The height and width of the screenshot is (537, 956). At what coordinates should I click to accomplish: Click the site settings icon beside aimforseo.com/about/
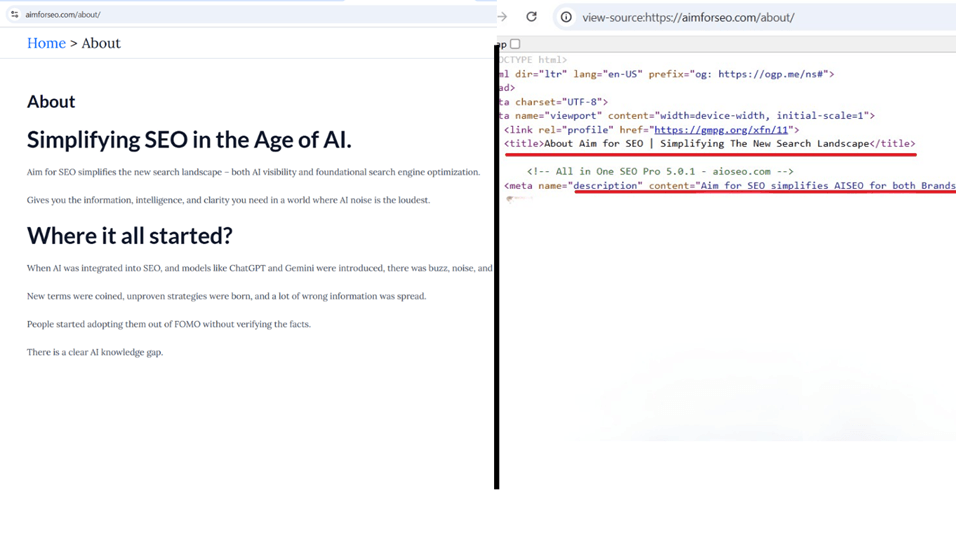click(x=14, y=14)
